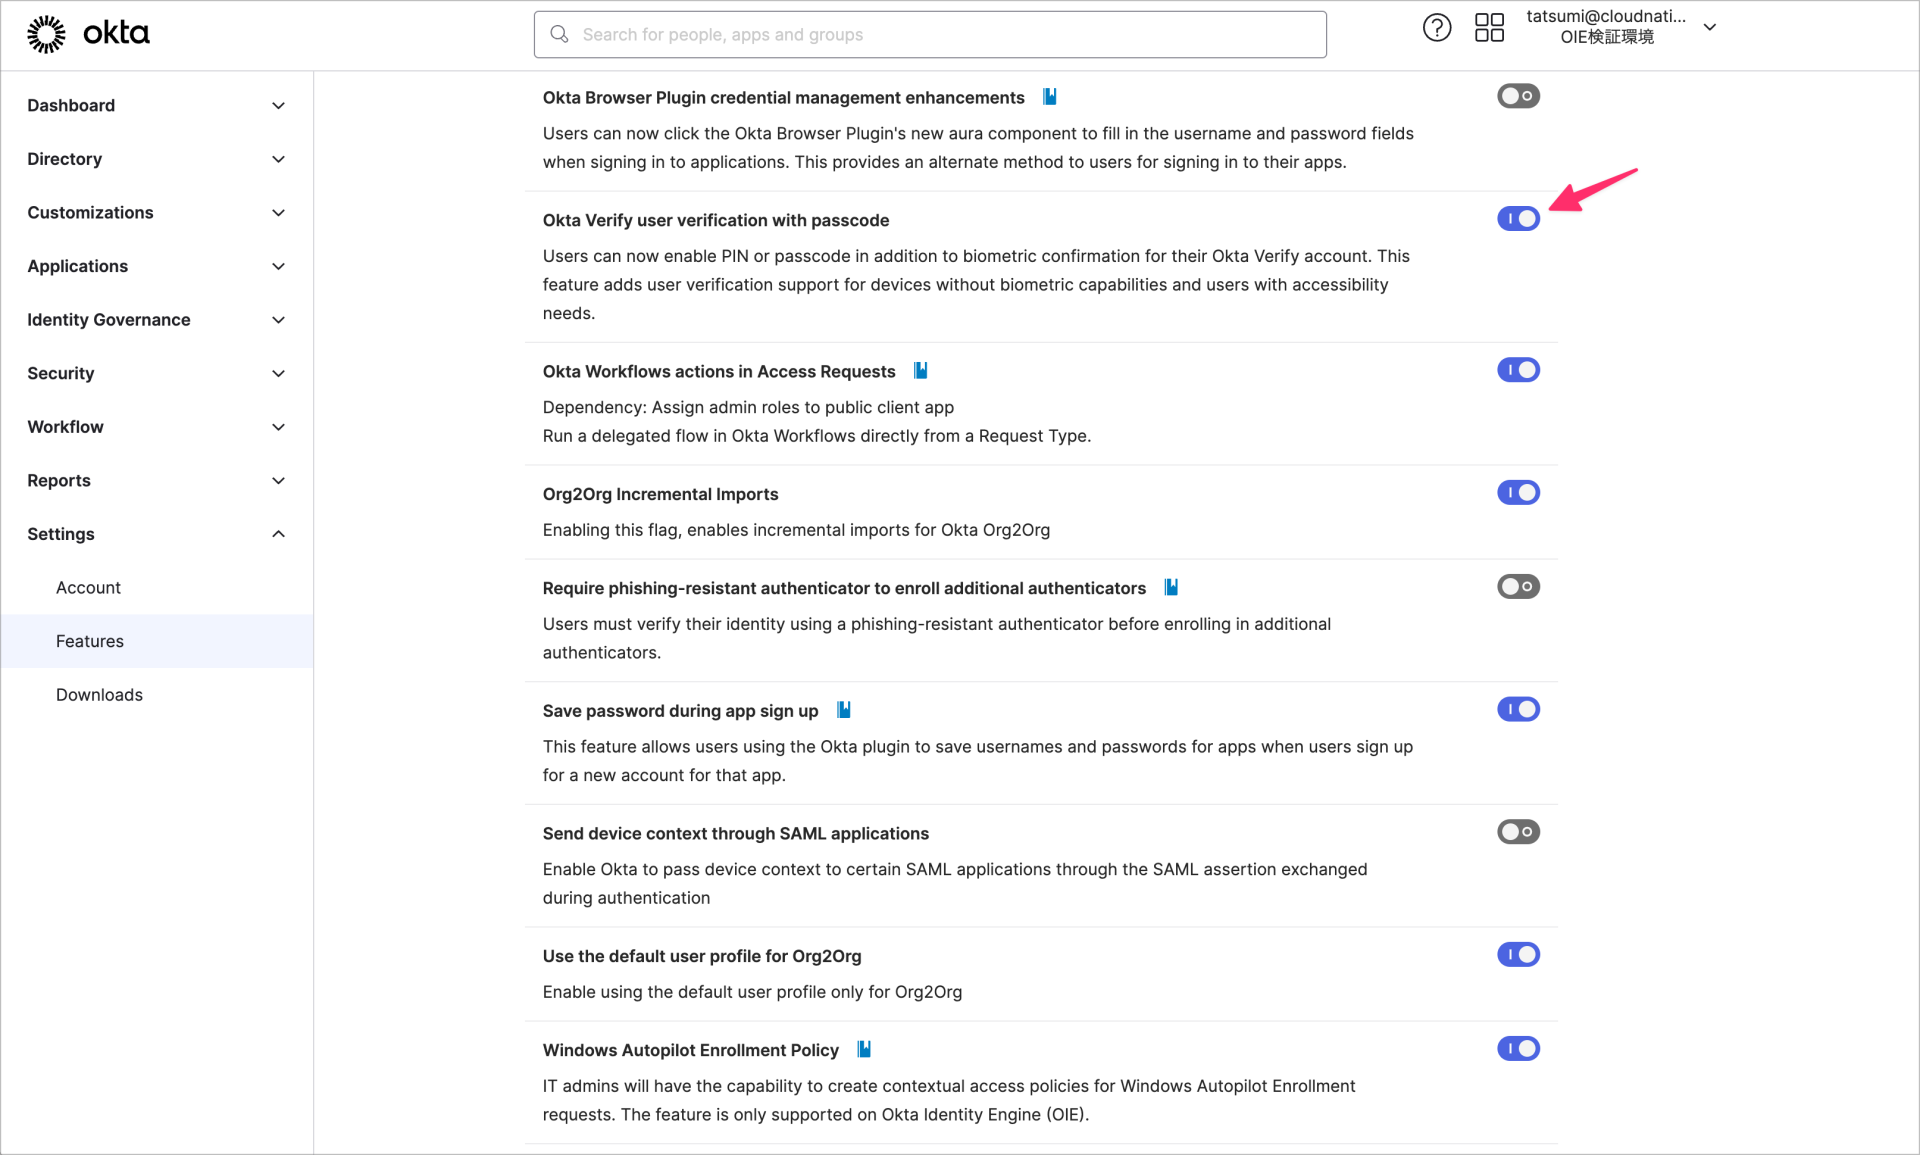This screenshot has width=1920, height=1155.
Task: Open the Downloads settings page
Action: coord(99,693)
